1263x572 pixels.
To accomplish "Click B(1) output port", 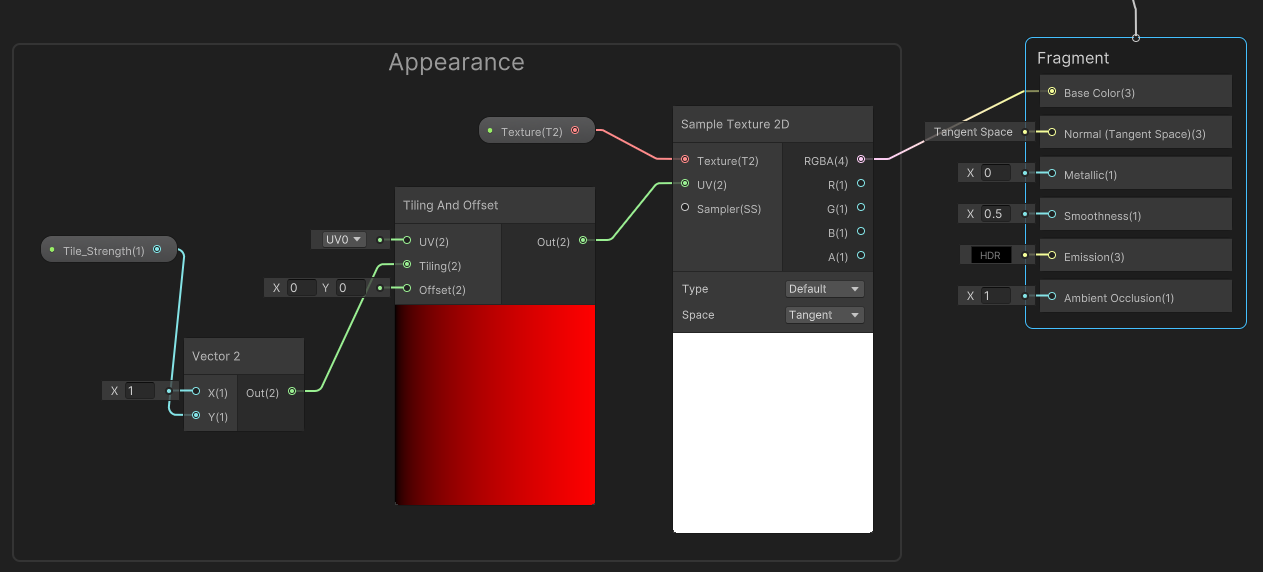I will pyautogui.click(x=861, y=232).
